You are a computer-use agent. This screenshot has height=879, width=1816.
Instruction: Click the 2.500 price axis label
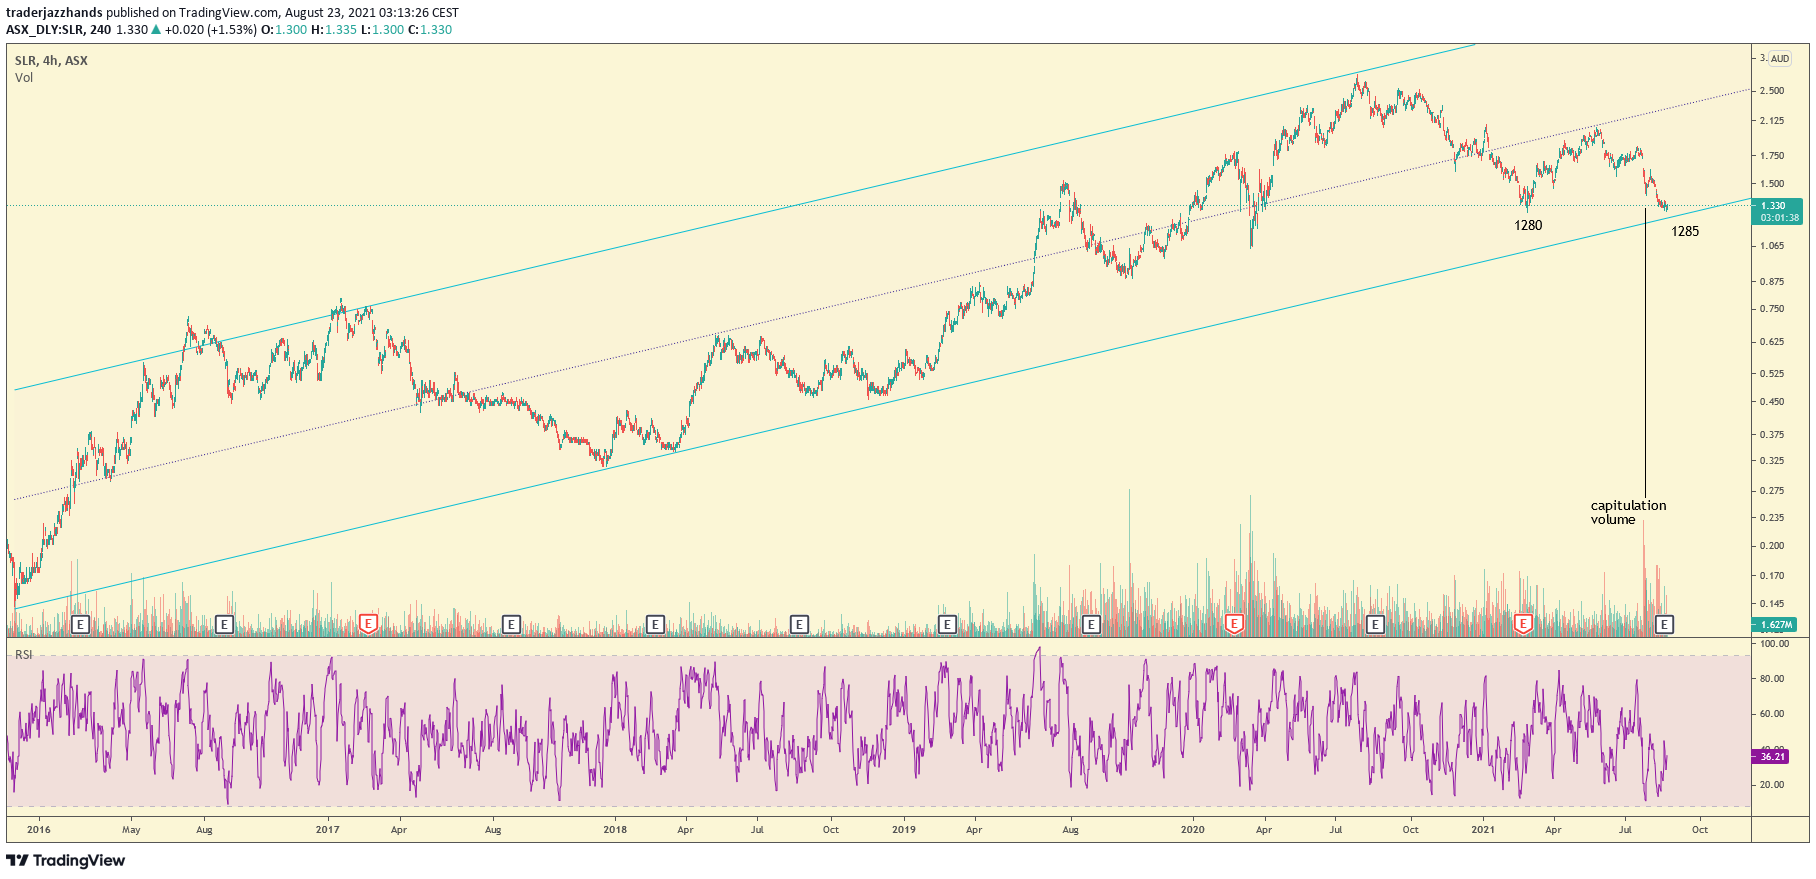[1773, 91]
